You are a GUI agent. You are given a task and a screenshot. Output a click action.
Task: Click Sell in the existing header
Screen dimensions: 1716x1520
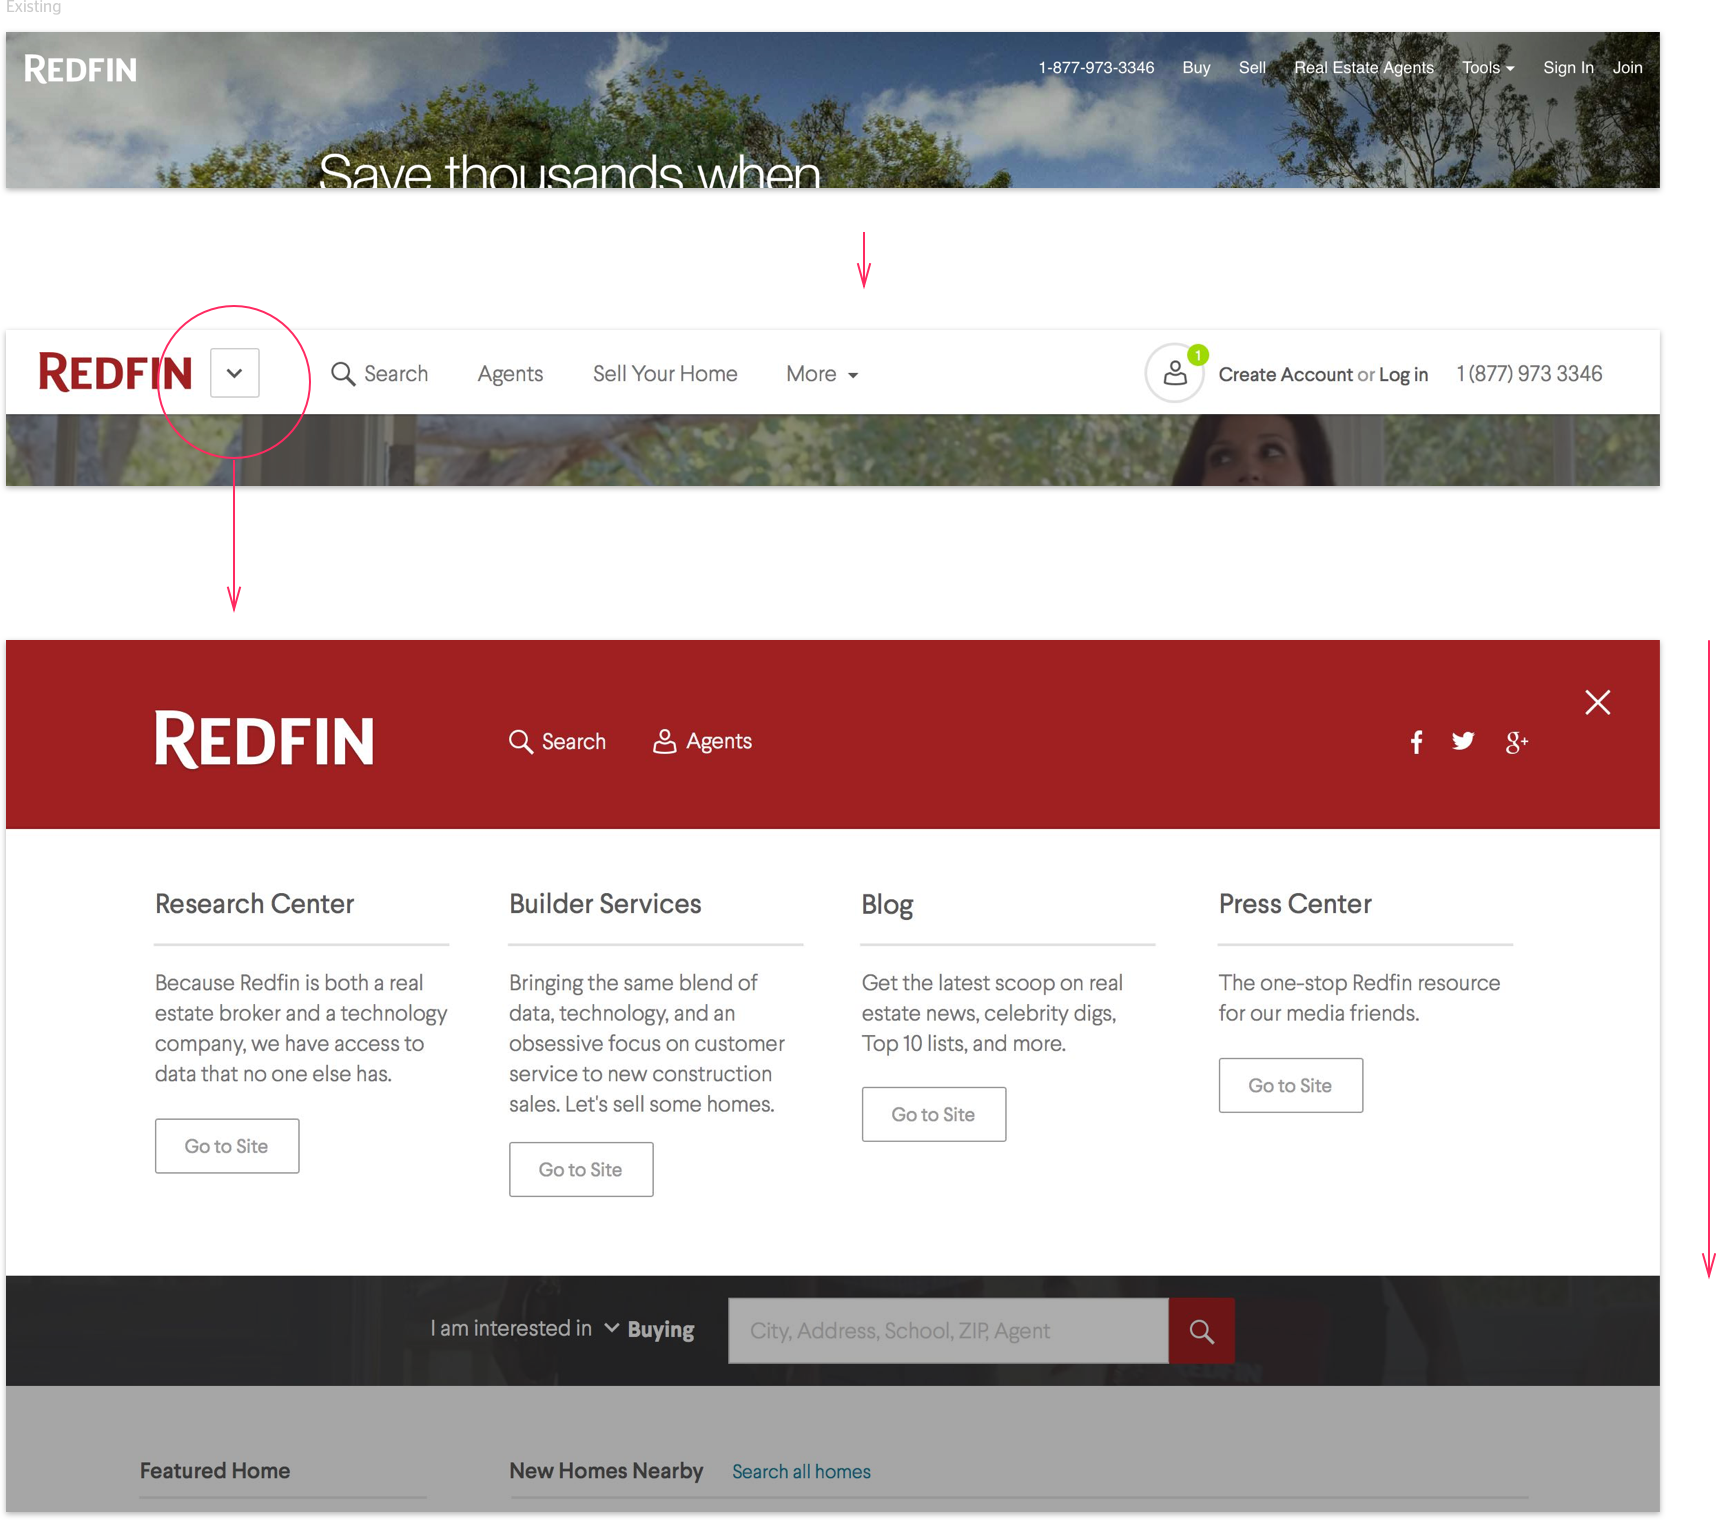coord(1252,68)
